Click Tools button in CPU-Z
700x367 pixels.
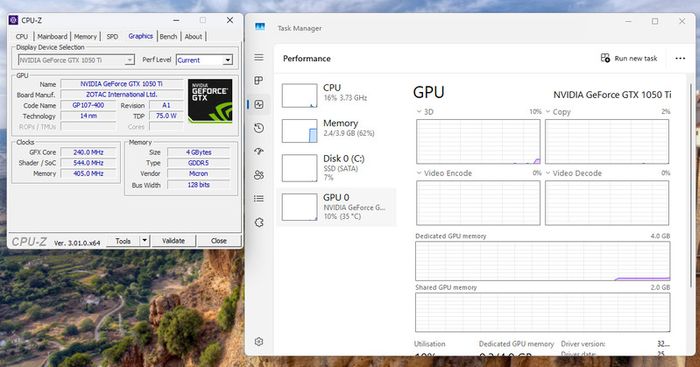[123, 241]
